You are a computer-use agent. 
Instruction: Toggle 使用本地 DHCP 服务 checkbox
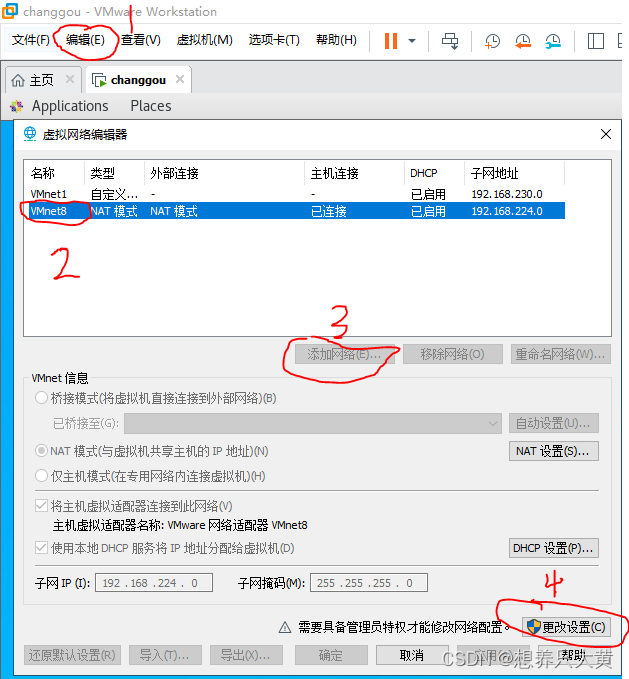[41, 548]
